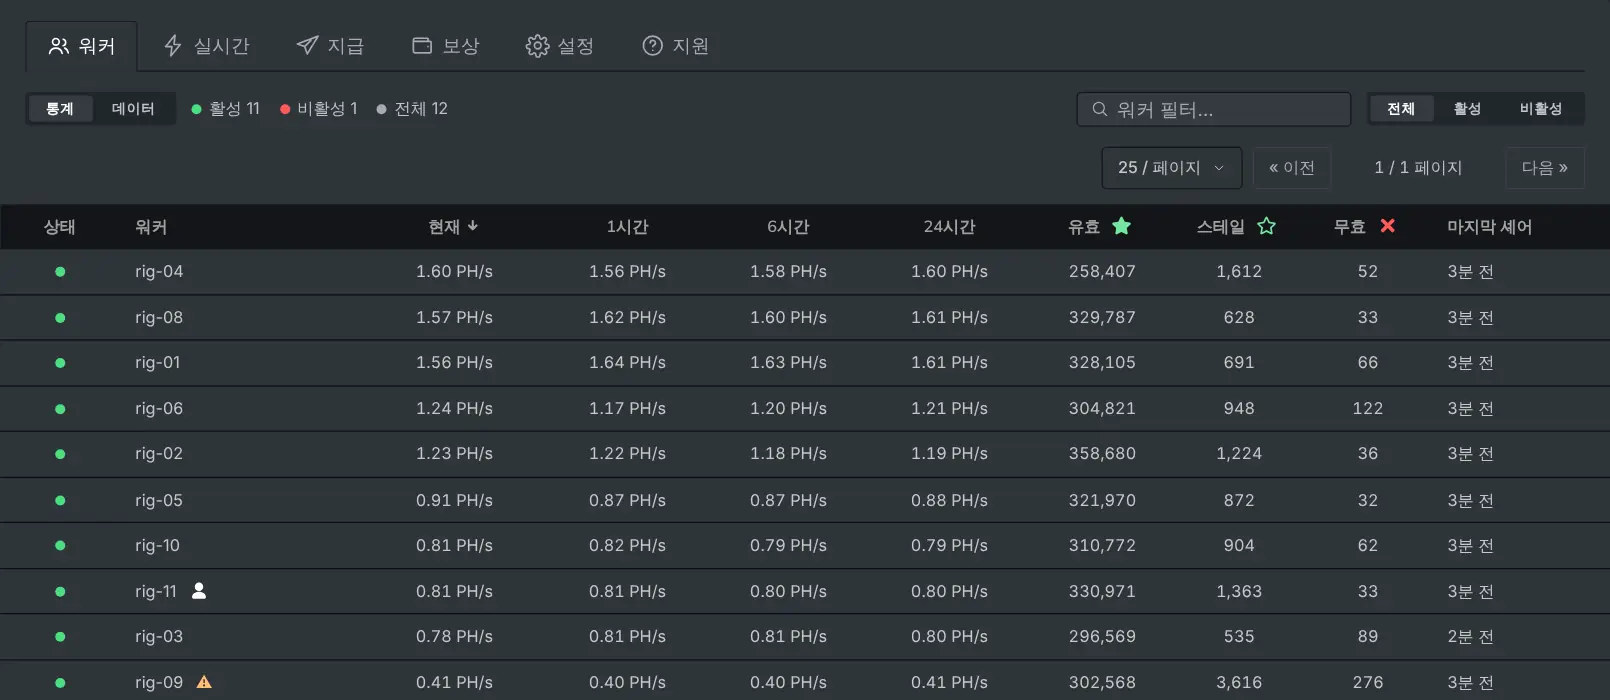Sort the table by 6시간 column

pyautogui.click(x=788, y=227)
